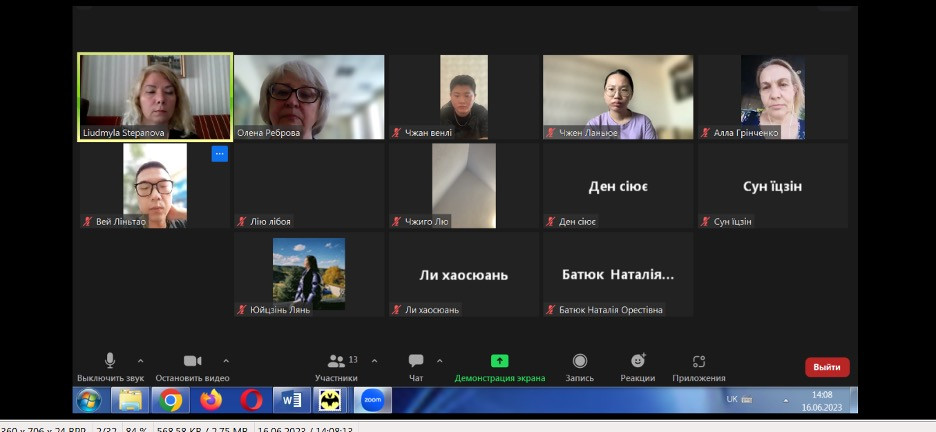Click the large Батюк Наталія... placeholder name
The image size is (936, 432).
[618, 275]
